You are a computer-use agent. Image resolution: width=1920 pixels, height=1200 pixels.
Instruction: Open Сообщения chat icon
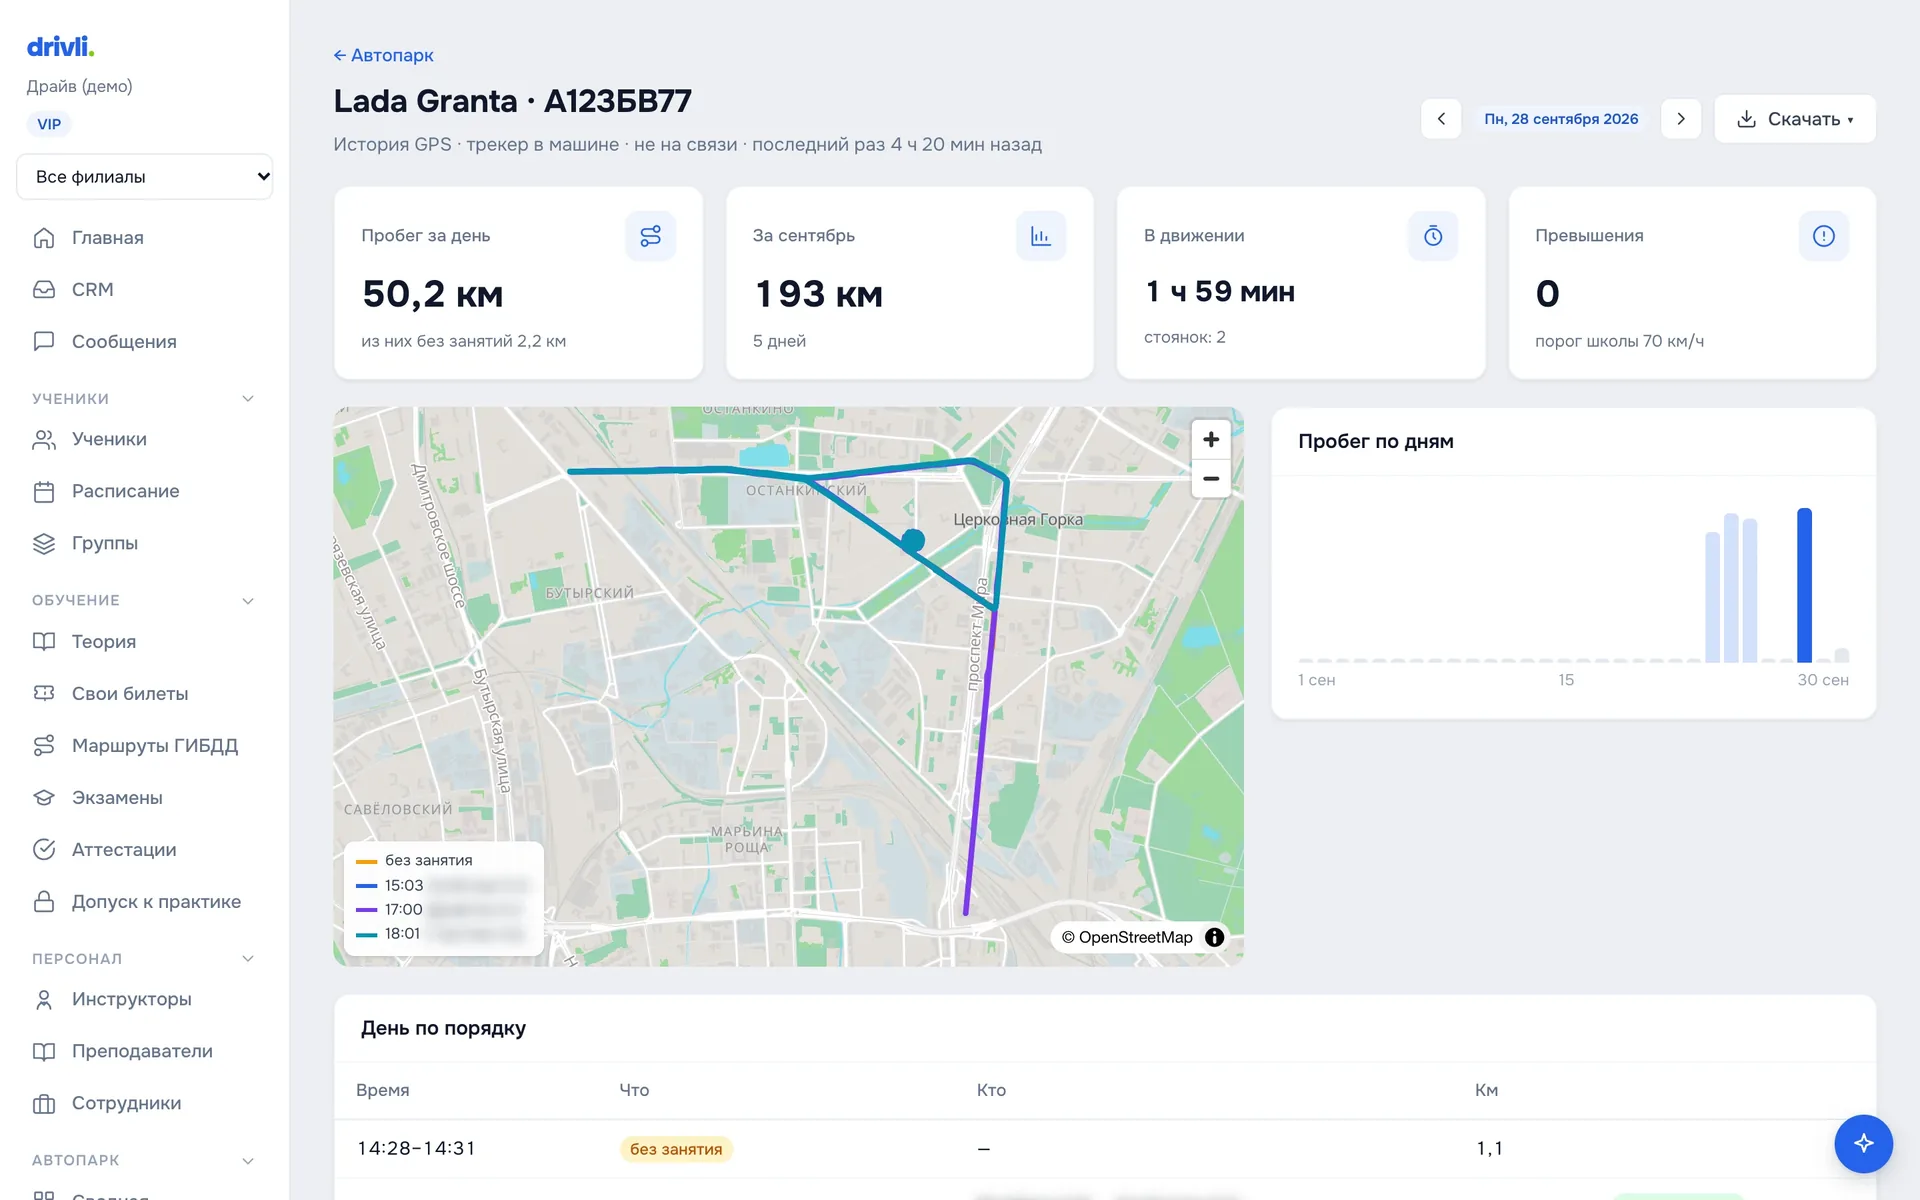pos(44,342)
